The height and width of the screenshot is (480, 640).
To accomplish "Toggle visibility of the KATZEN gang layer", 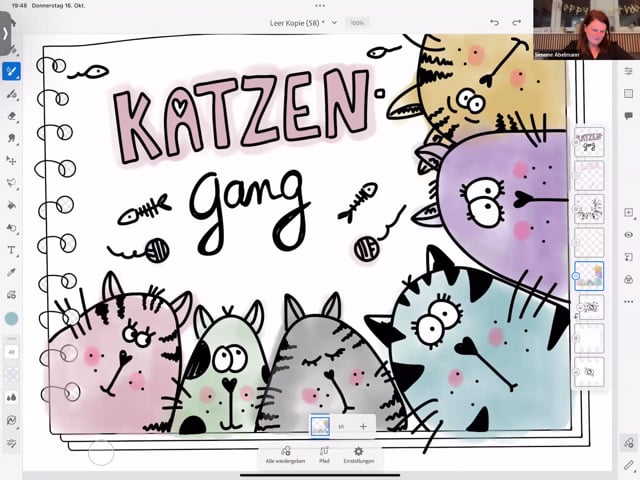I will [576, 143].
